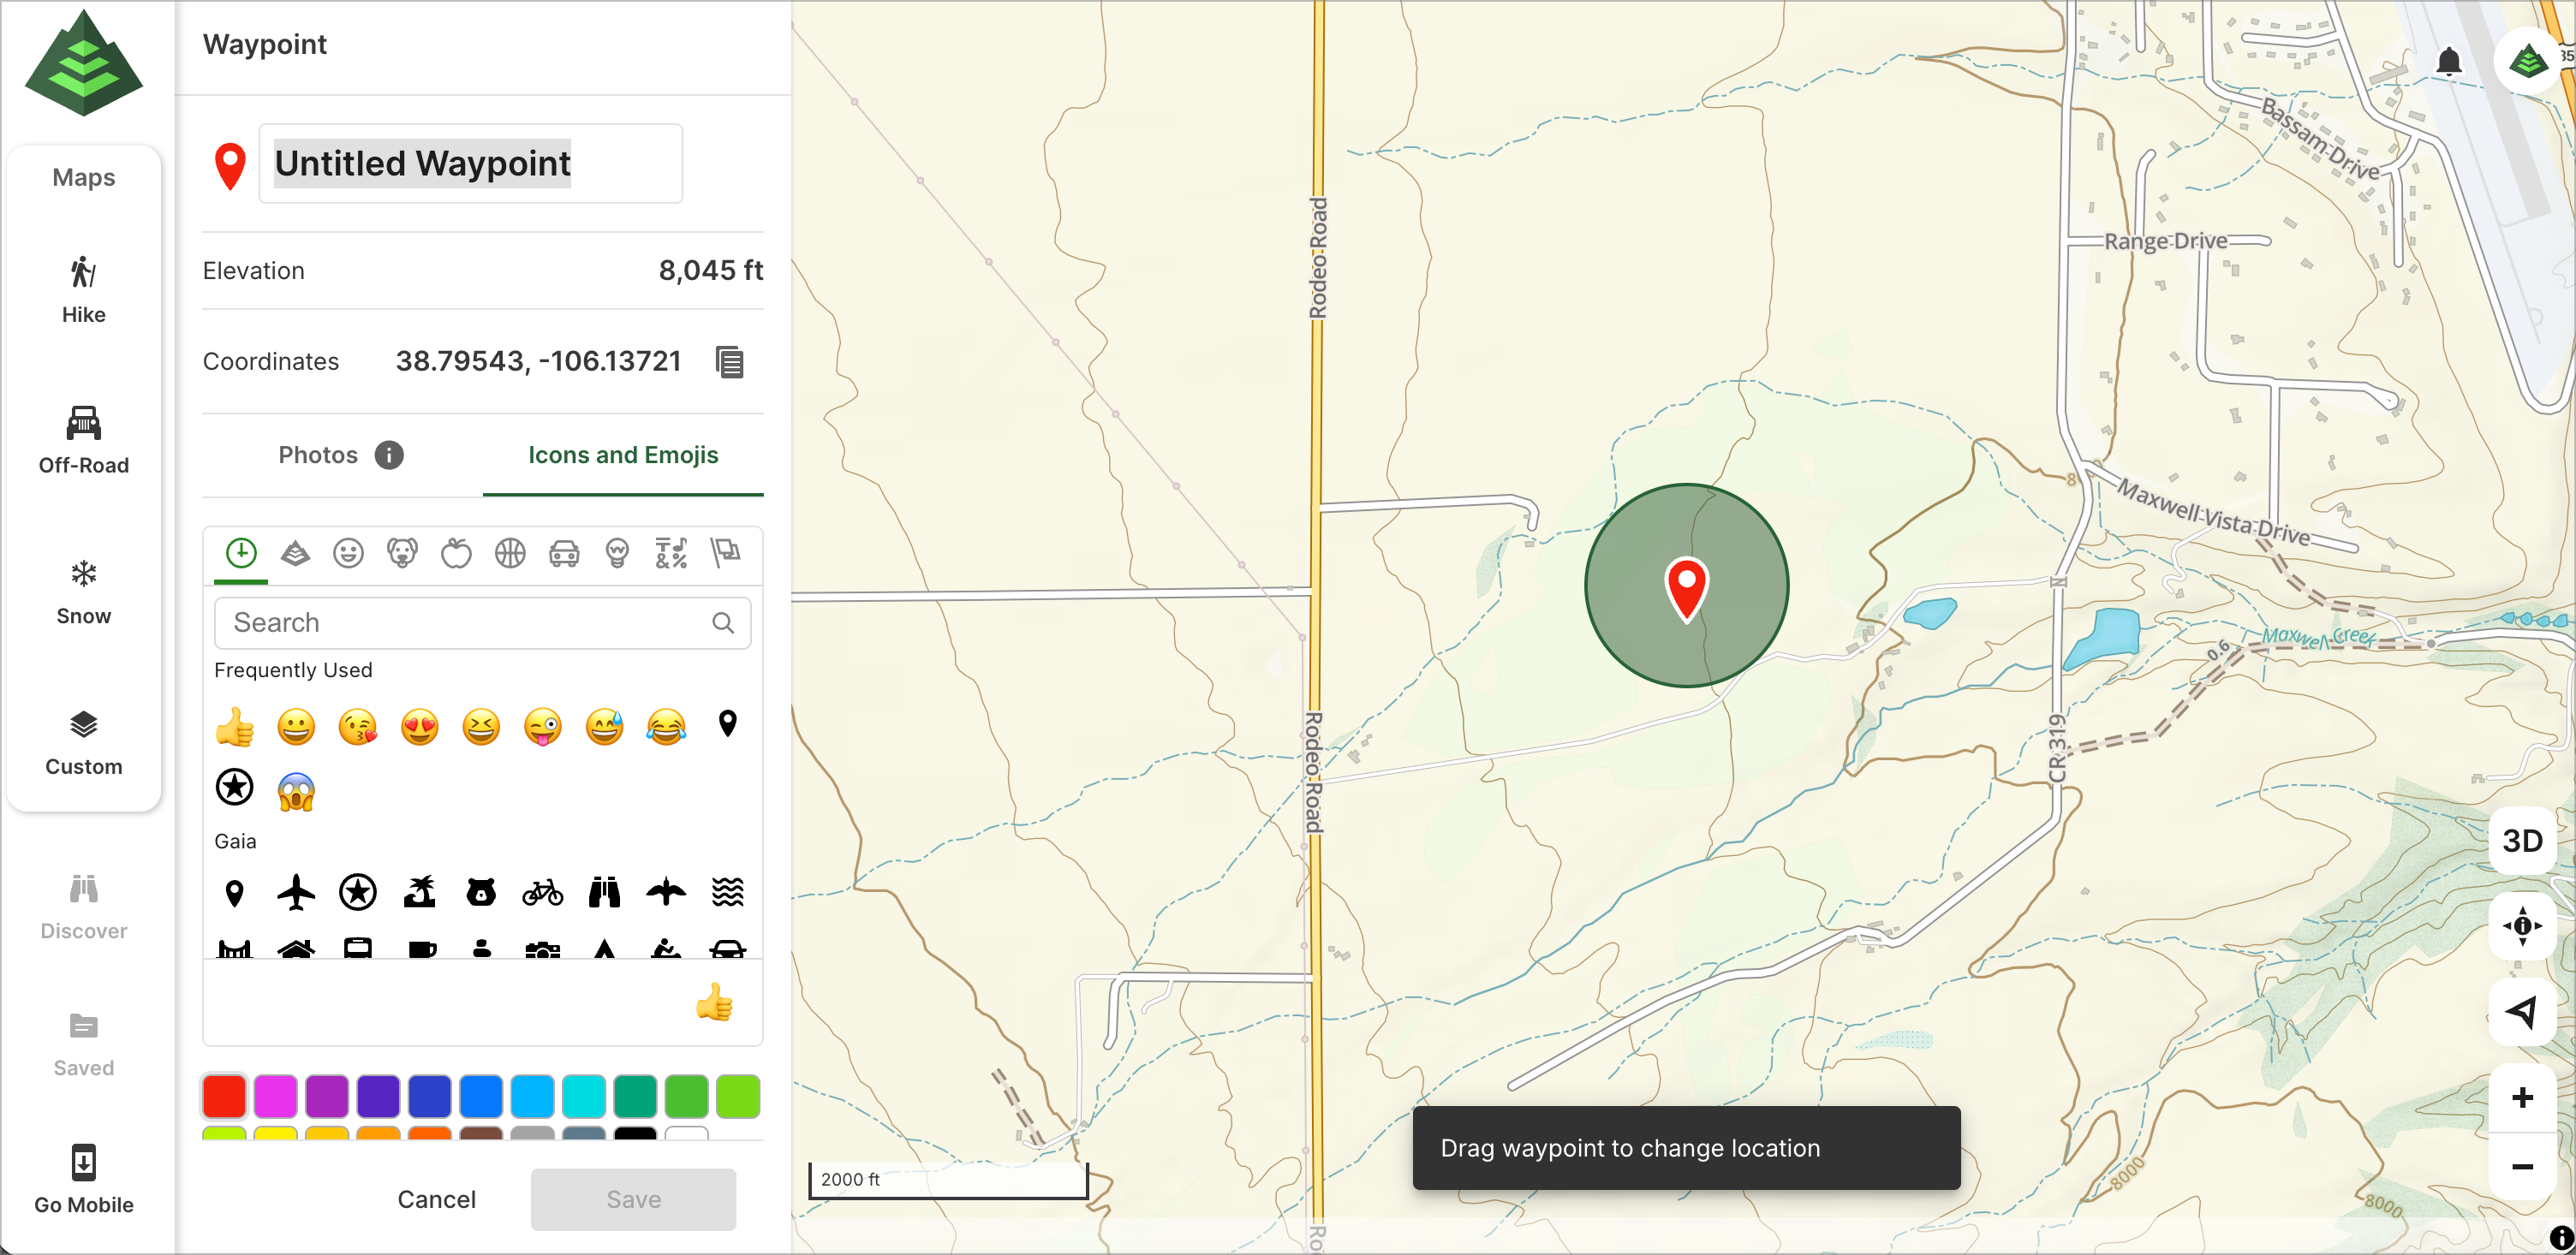Click the locate-me arrow button
The height and width of the screenshot is (1255, 2576).
pyautogui.click(x=2521, y=1011)
